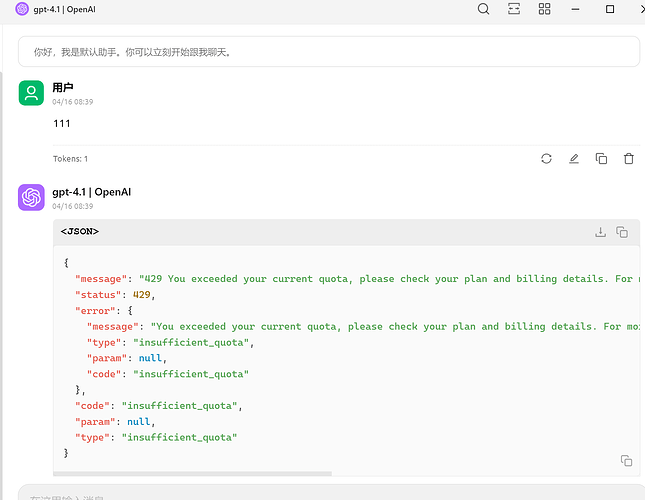Select the user message text 111

coord(62,123)
